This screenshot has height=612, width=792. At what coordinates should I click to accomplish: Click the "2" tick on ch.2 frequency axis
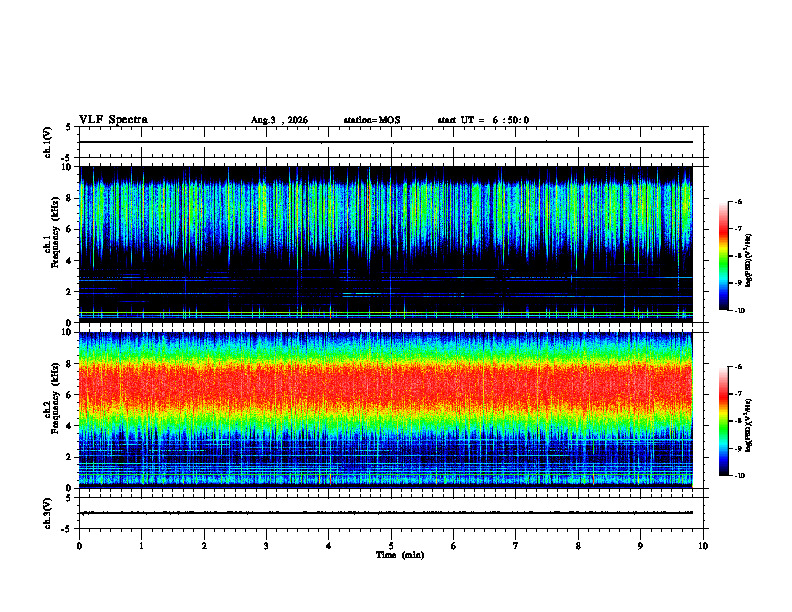click(70, 457)
